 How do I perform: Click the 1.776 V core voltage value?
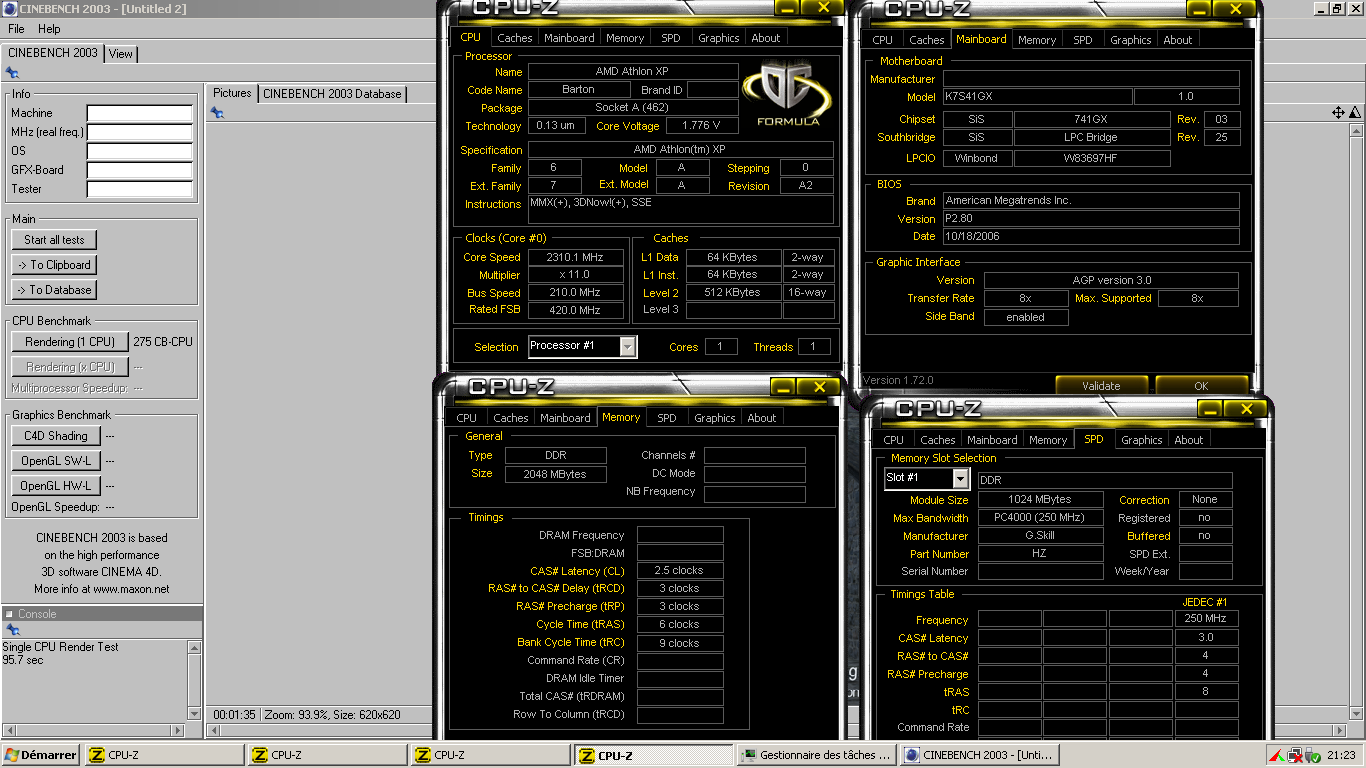tap(701, 126)
